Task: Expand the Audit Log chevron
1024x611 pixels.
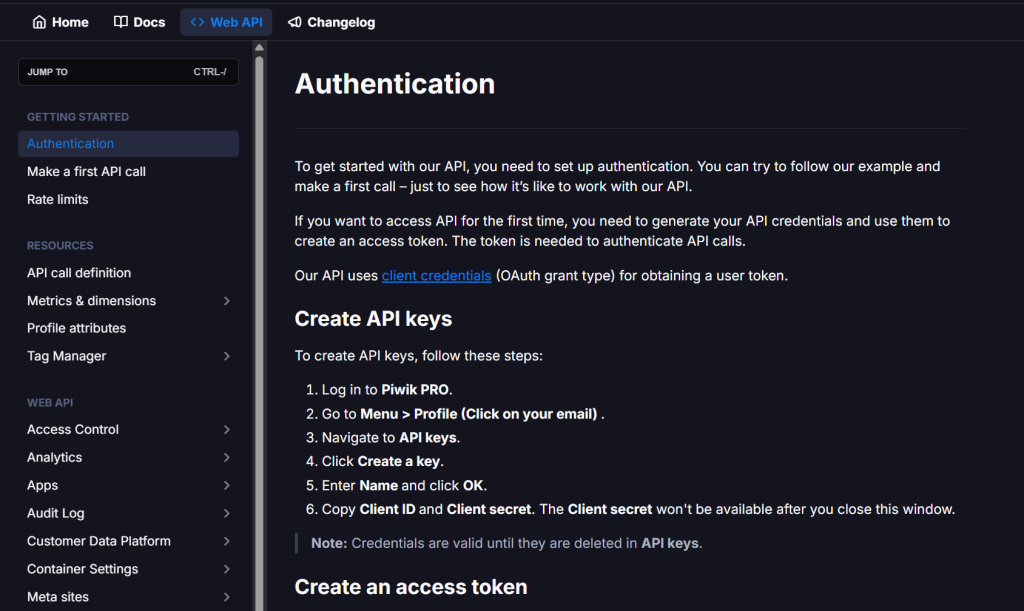Action: coord(227,514)
